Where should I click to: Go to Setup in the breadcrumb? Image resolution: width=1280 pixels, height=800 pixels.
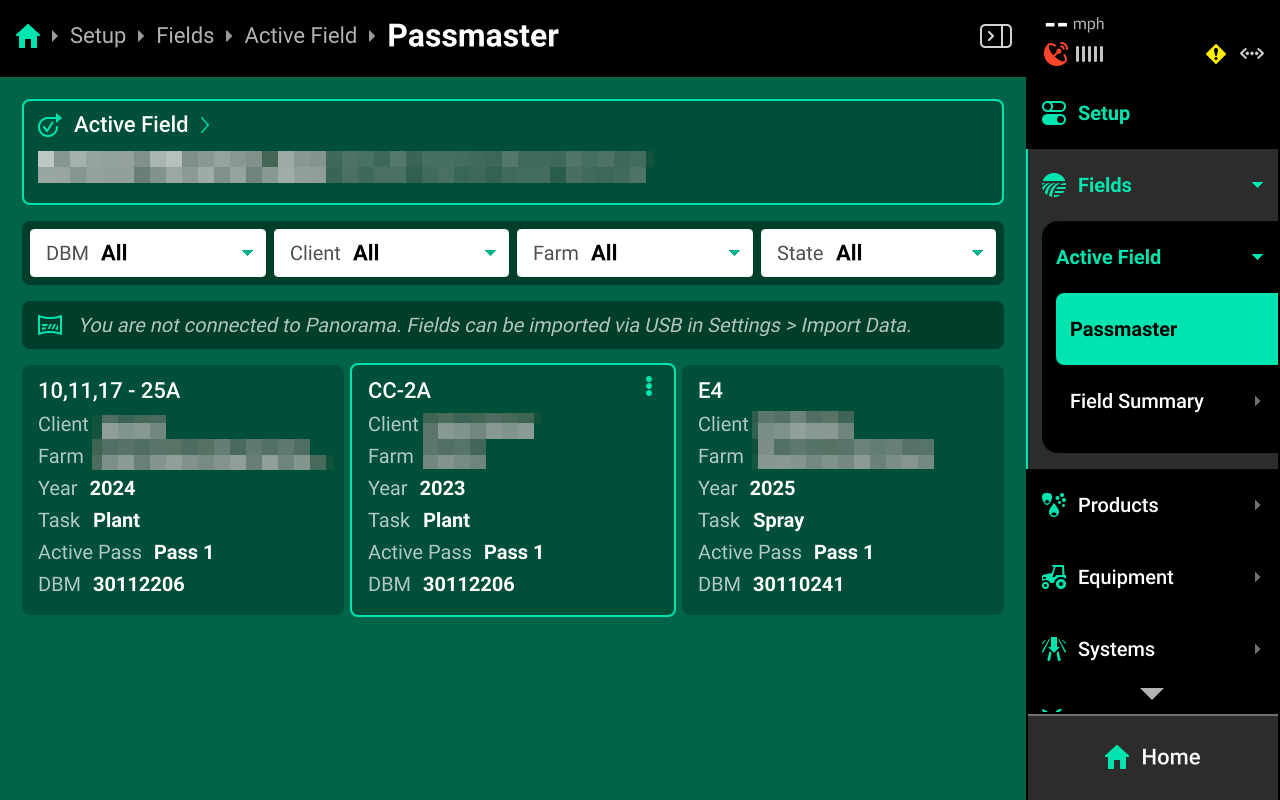98,36
